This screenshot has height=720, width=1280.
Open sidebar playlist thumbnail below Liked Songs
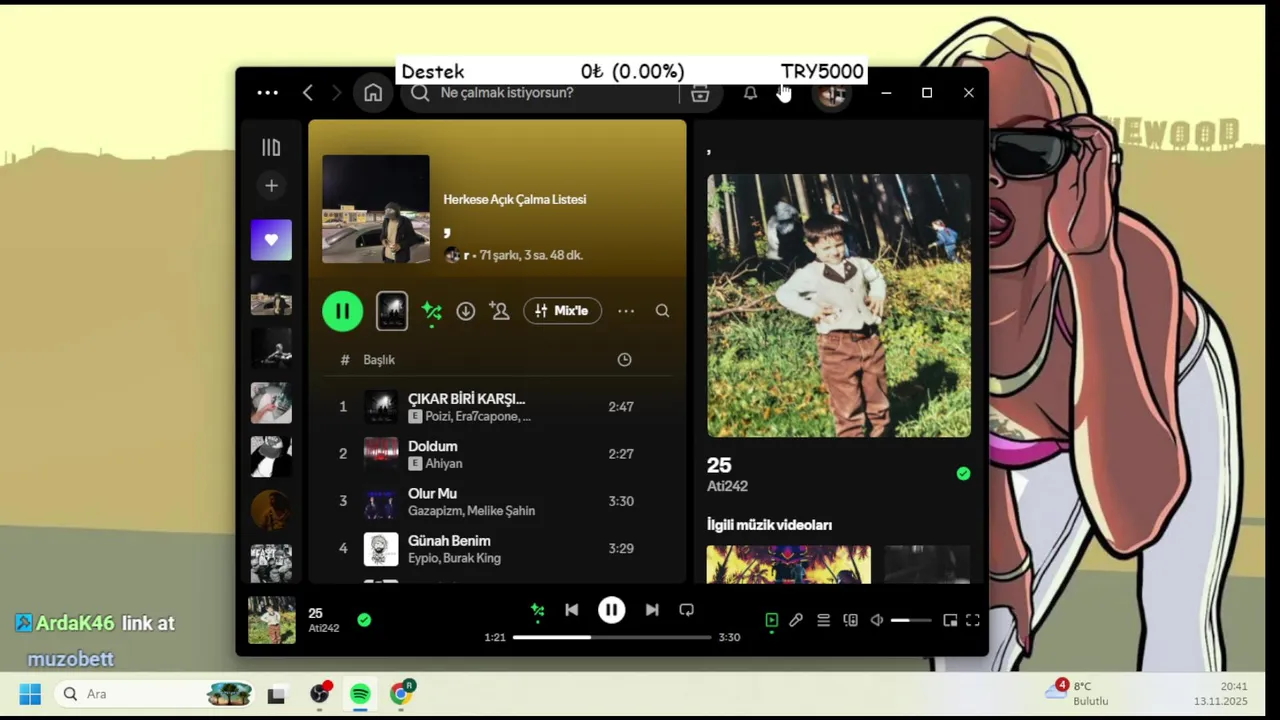click(x=271, y=295)
